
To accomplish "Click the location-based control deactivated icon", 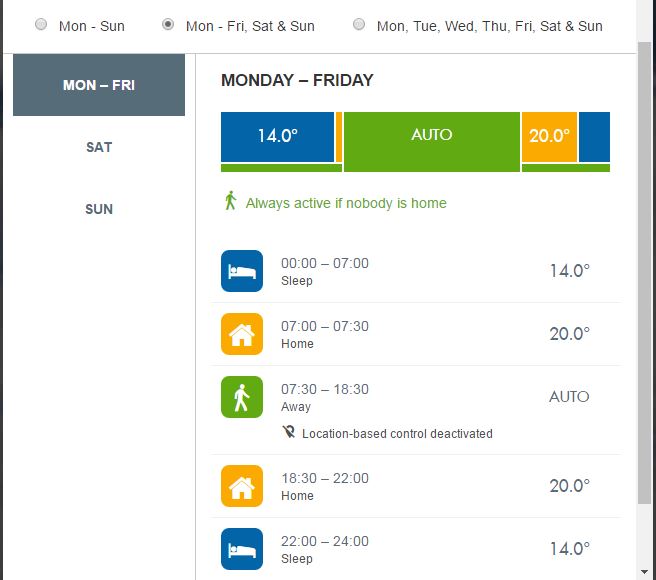I will (289, 433).
